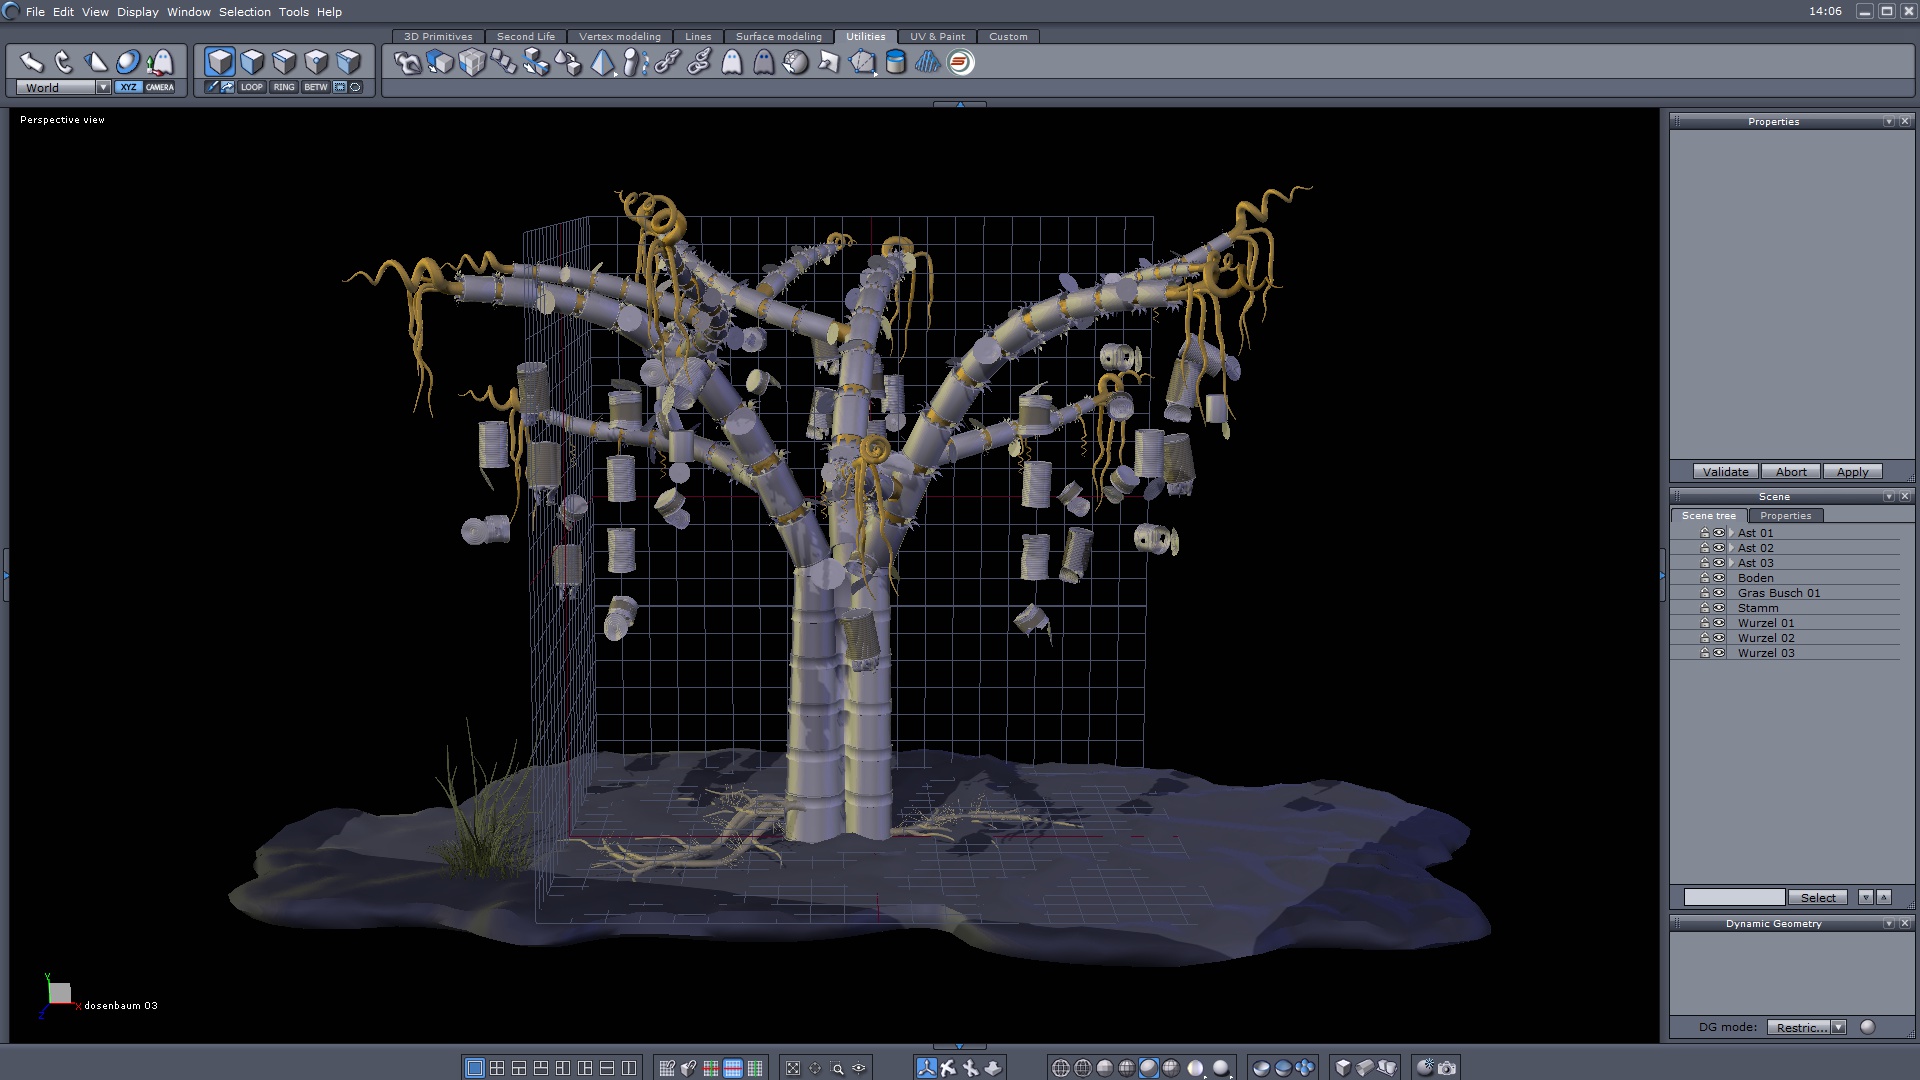
Task: Click the Validate button
Action: [x=1725, y=472]
